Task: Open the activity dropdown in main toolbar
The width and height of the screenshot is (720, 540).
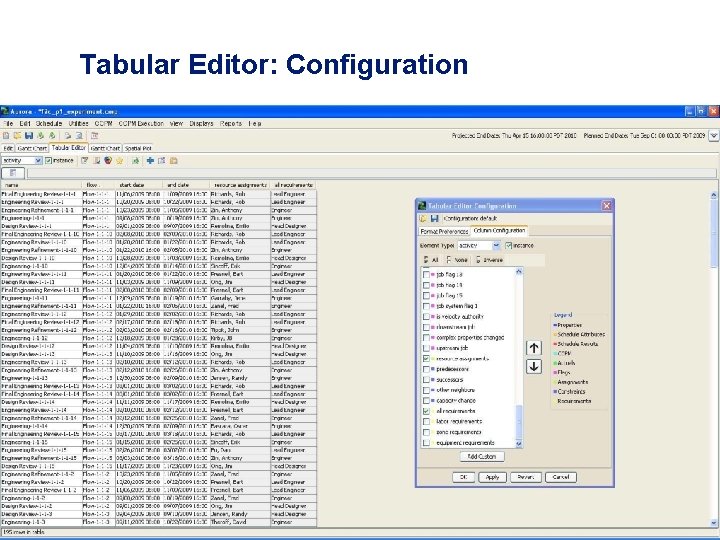Action: click(39, 160)
